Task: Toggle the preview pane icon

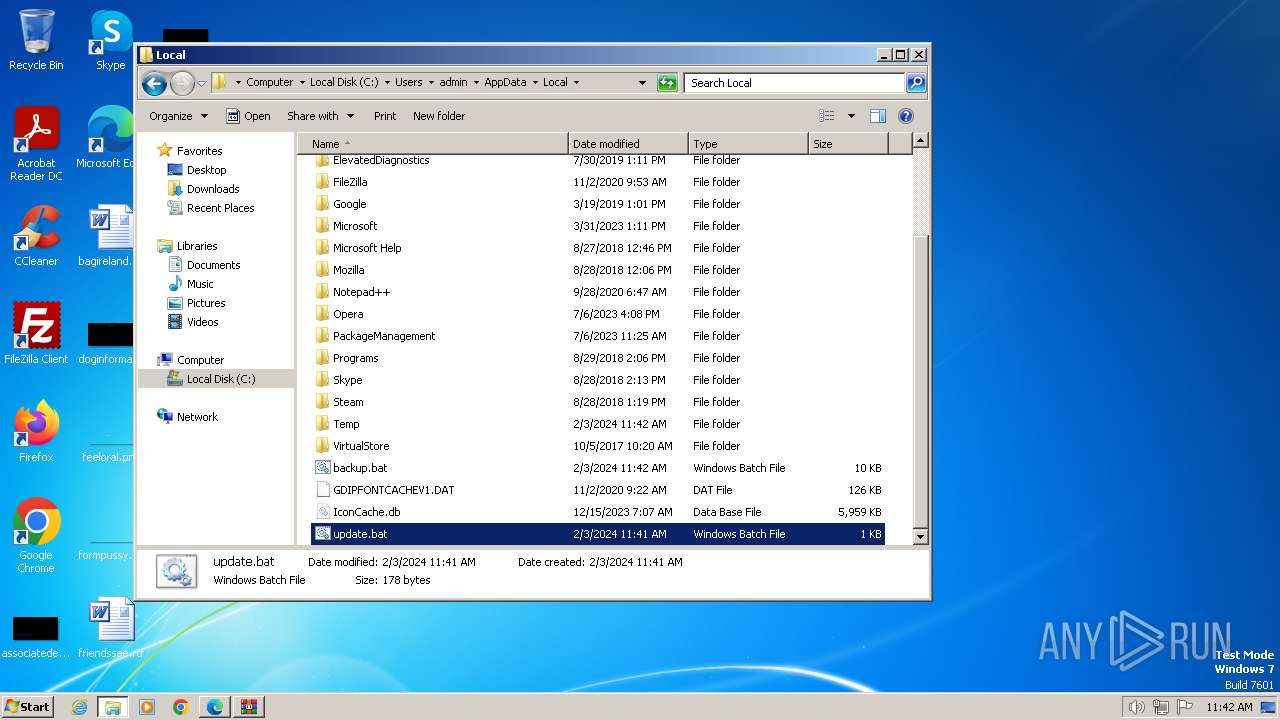Action: (878, 116)
